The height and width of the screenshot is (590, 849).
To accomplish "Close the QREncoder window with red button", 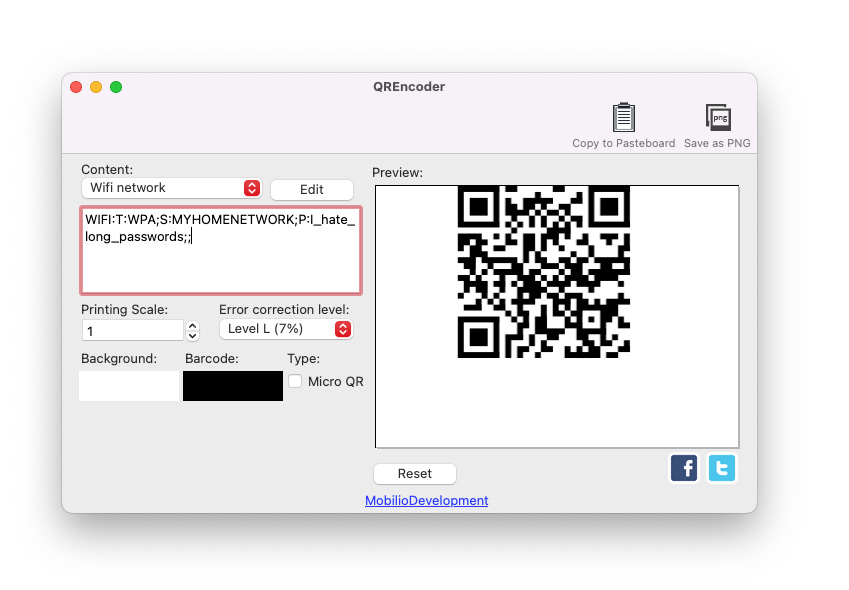I will tap(76, 87).
